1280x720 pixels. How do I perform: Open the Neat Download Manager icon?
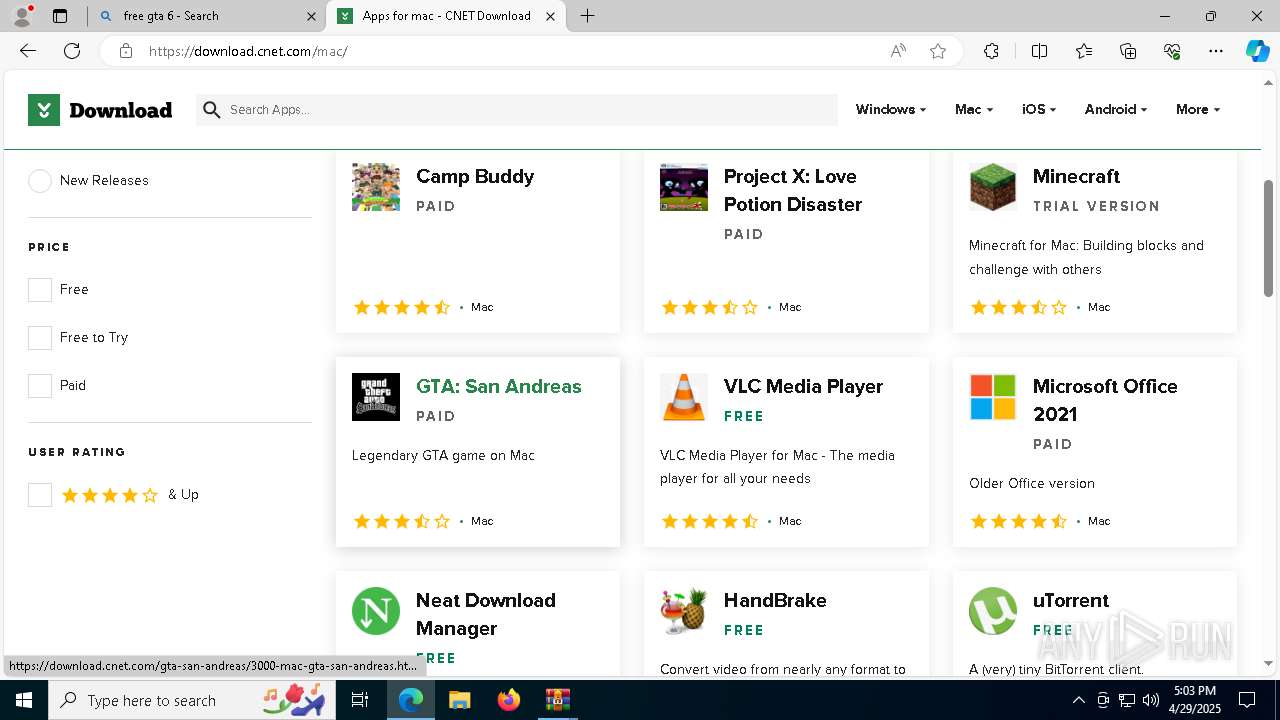(376, 611)
